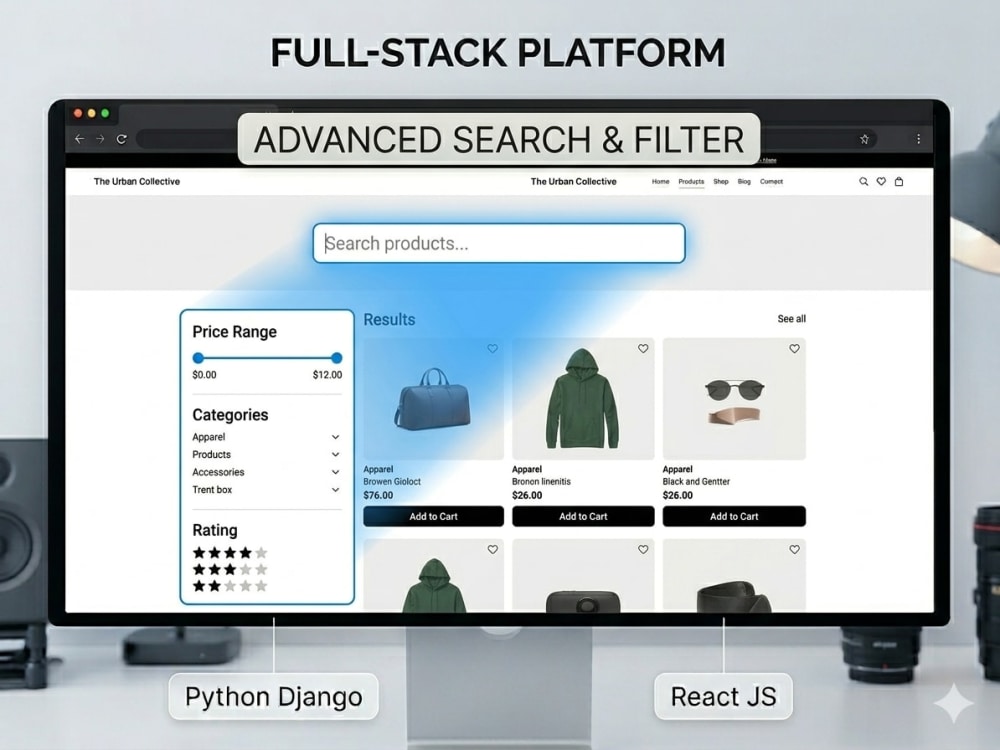
Task: Click the browser back arrow
Action: (79, 138)
